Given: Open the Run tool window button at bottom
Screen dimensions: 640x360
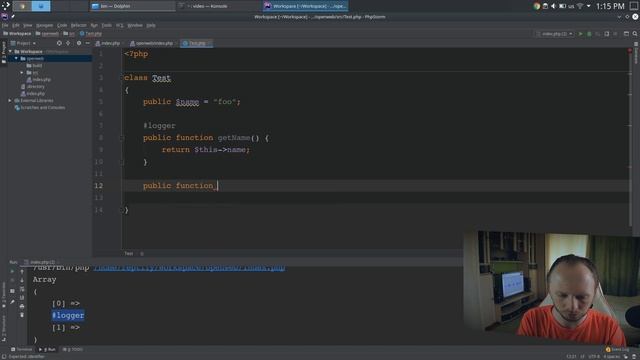Looking at the screenshot, I should pos(47,350).
